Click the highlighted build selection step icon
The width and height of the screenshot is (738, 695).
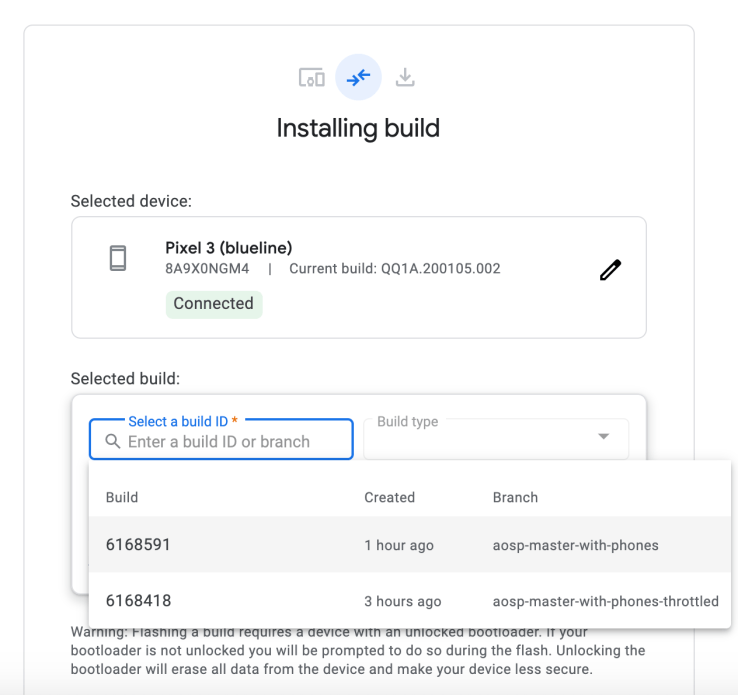[x=358, y=78]
